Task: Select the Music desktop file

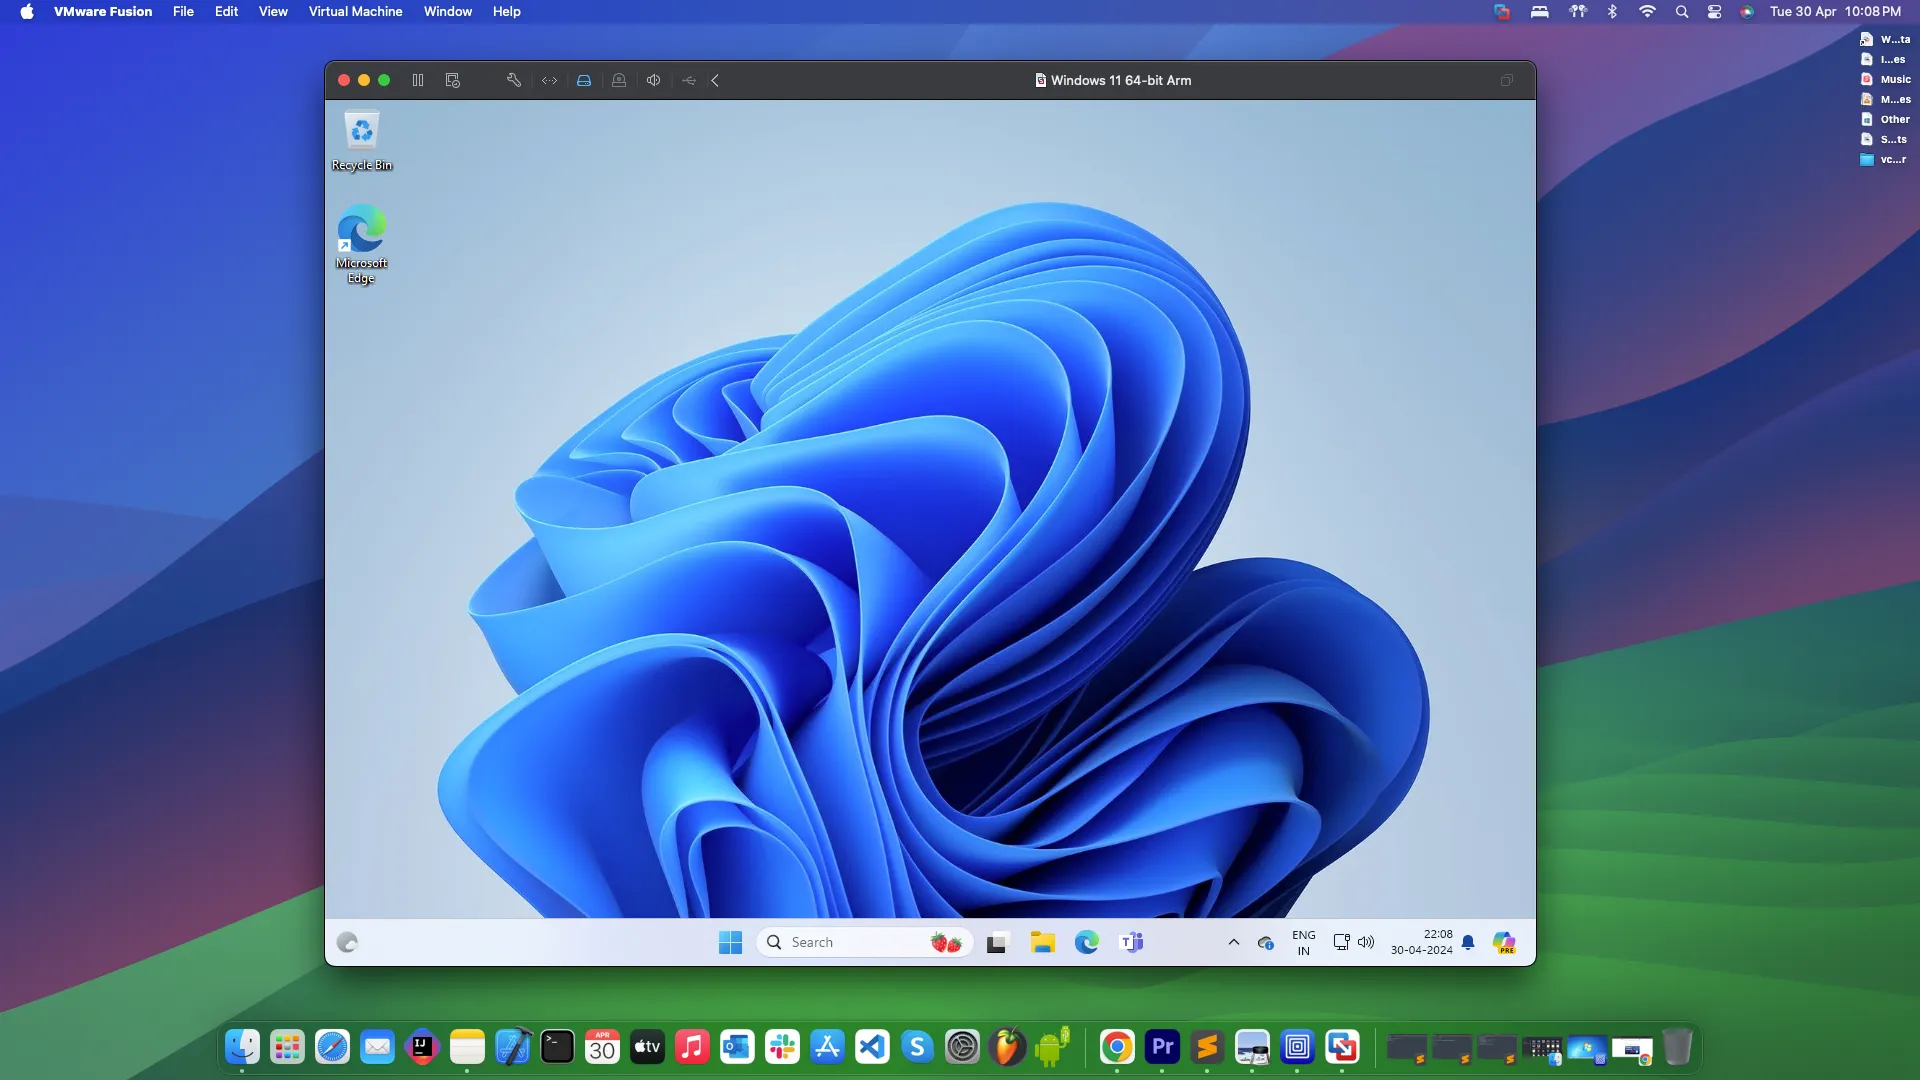Action: pos(1885,79)
